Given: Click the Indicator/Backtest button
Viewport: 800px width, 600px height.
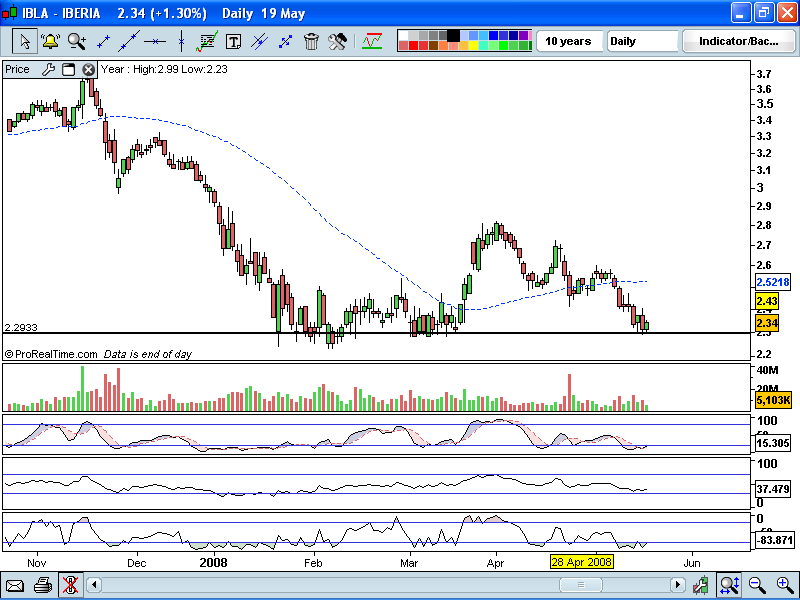Looking at the screenshot, I should pyautogui.click(x=738, y=41).
